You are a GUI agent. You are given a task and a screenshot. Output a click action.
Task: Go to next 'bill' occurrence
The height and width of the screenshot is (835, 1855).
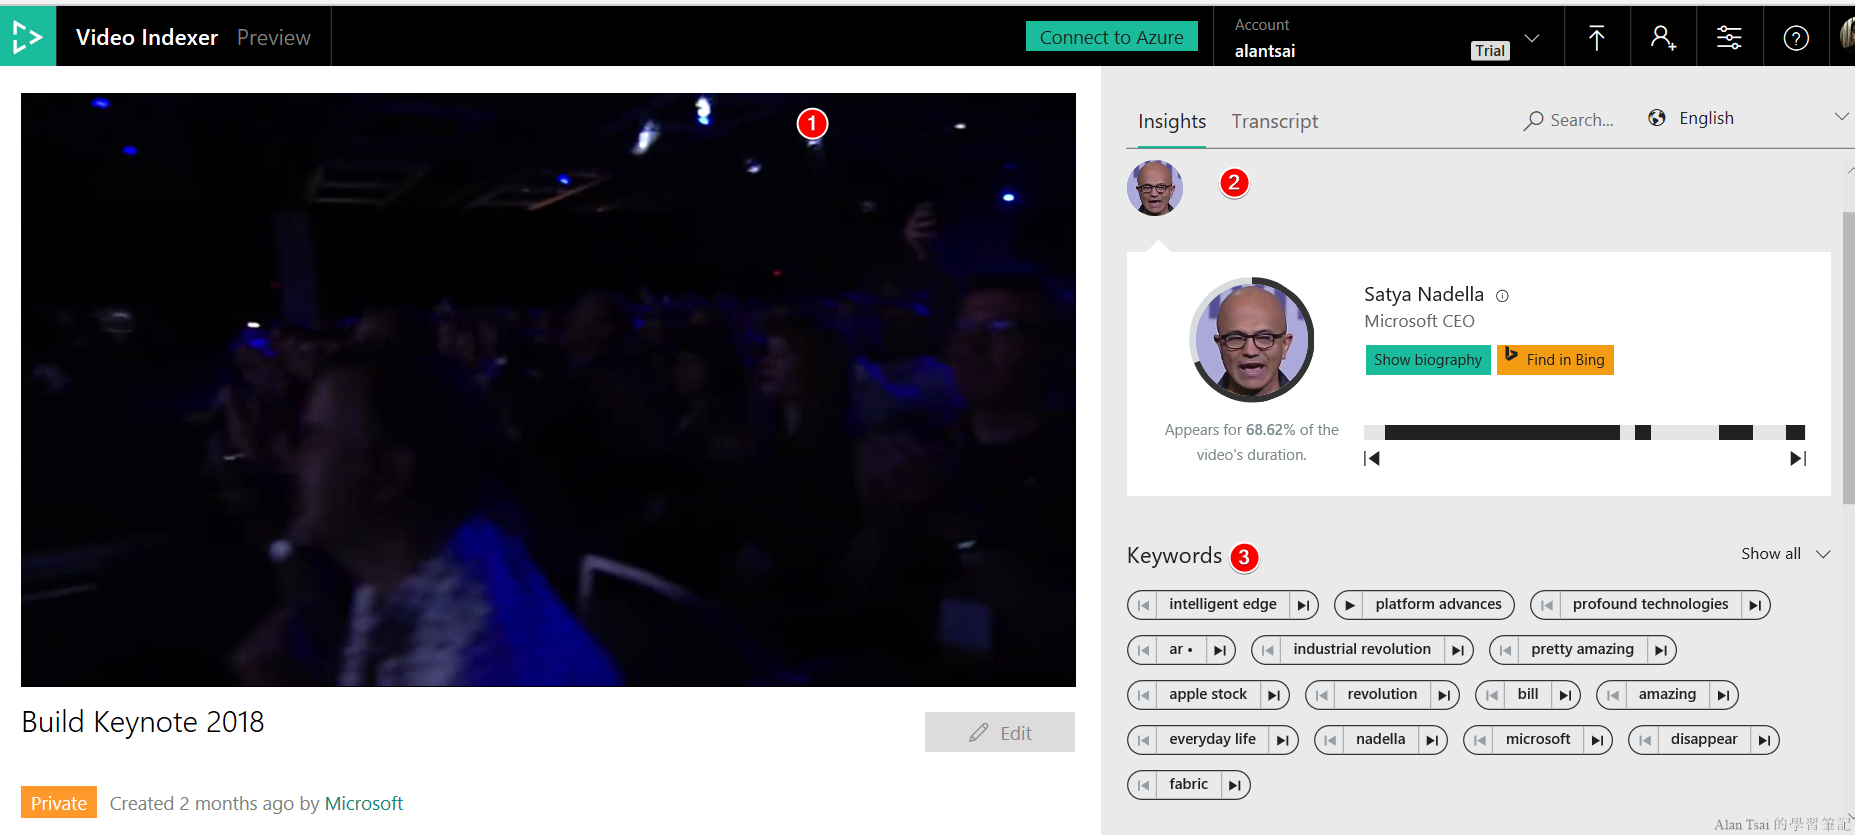(1565, 695)
